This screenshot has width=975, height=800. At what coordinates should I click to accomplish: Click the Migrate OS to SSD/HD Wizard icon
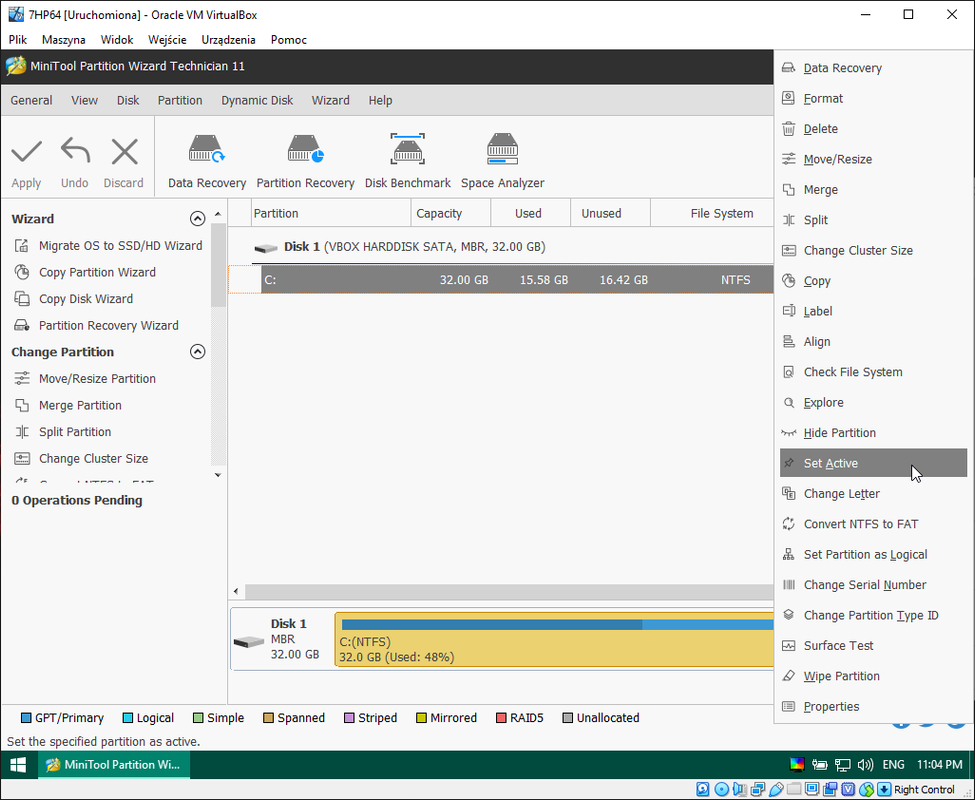(x=22, y=246)
